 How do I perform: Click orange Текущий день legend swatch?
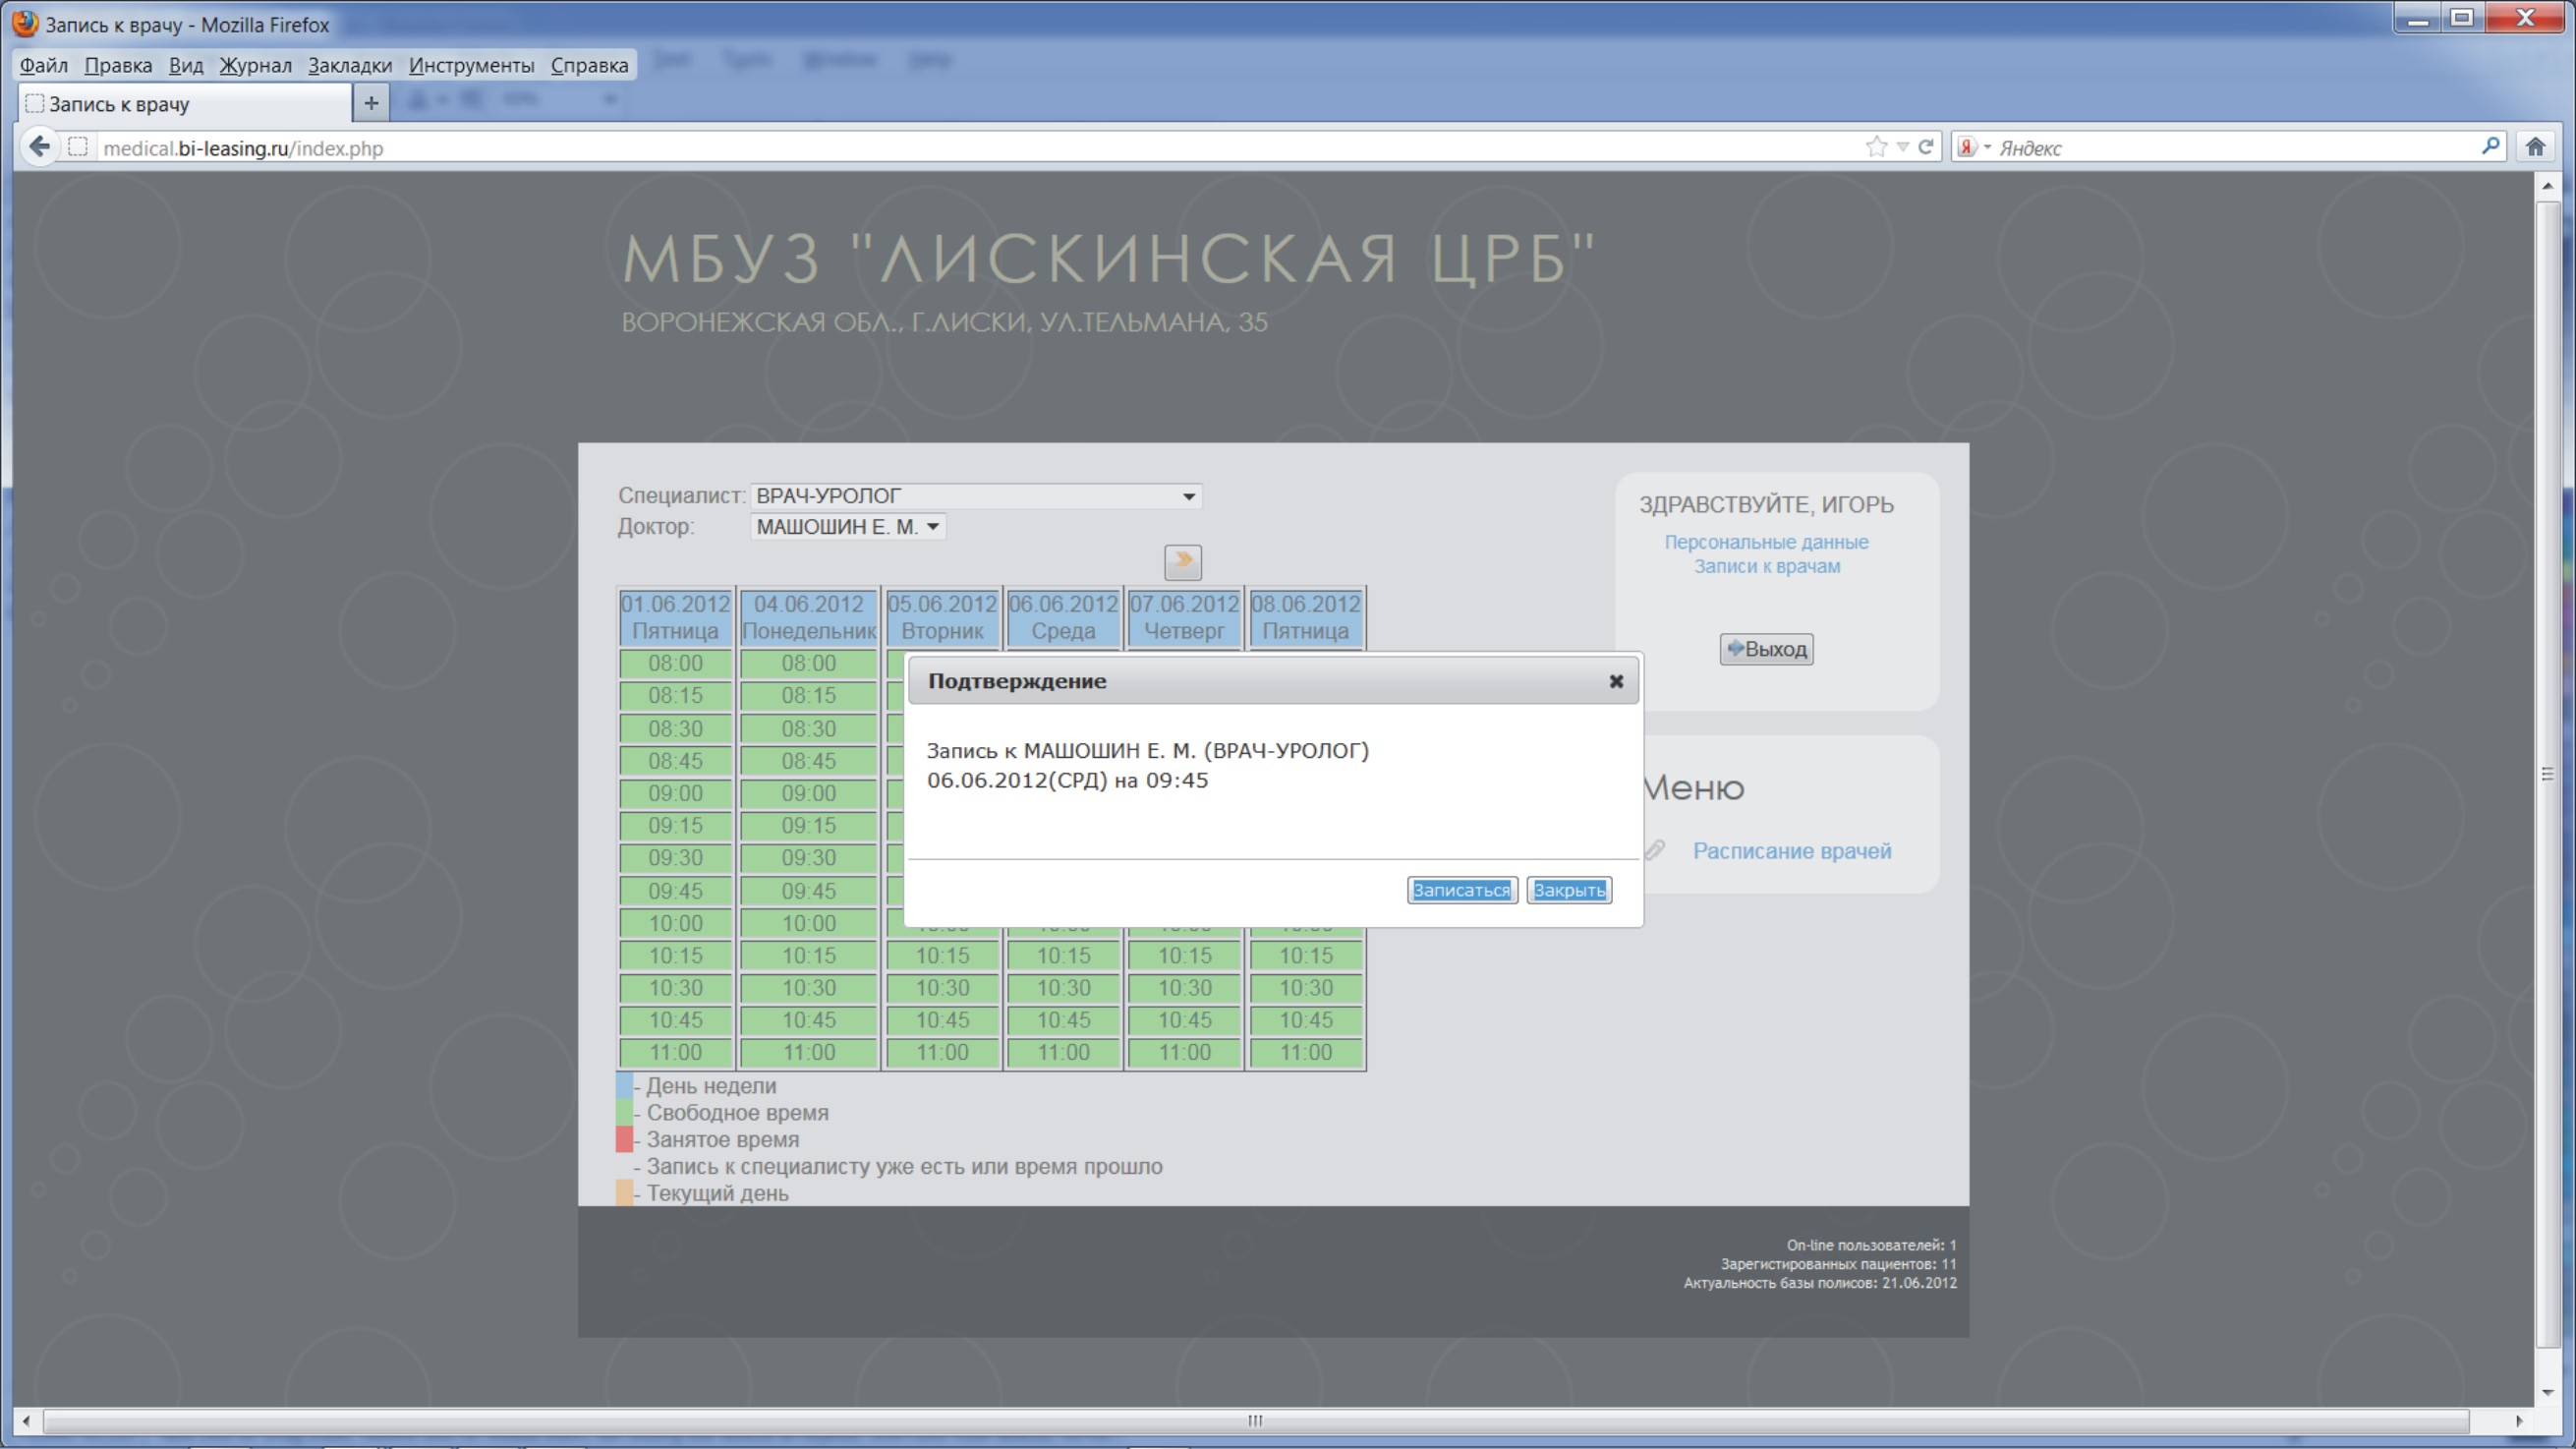click(x=624, y=1193)
